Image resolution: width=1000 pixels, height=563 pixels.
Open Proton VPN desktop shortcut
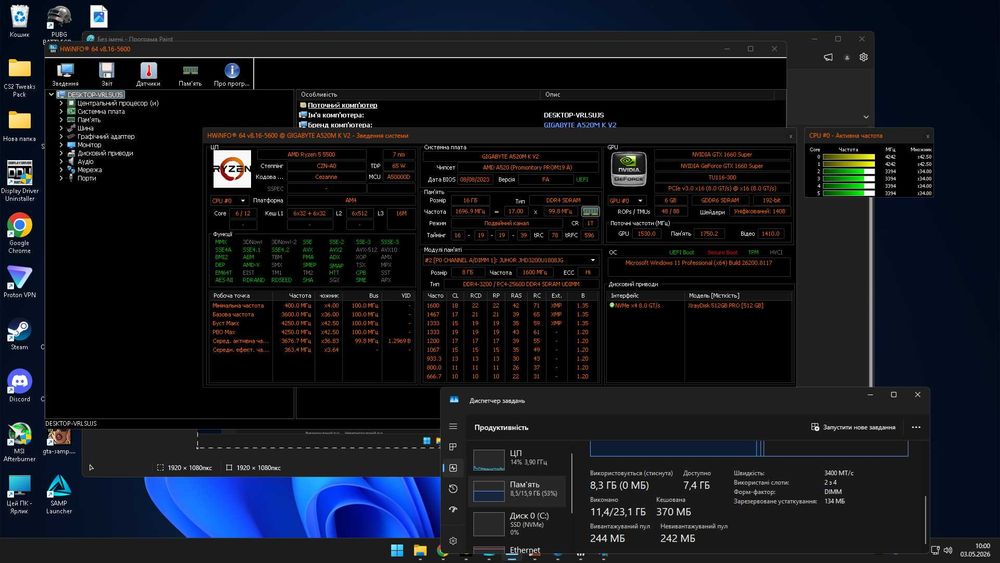pyautogui.click(x=19, y=282)
